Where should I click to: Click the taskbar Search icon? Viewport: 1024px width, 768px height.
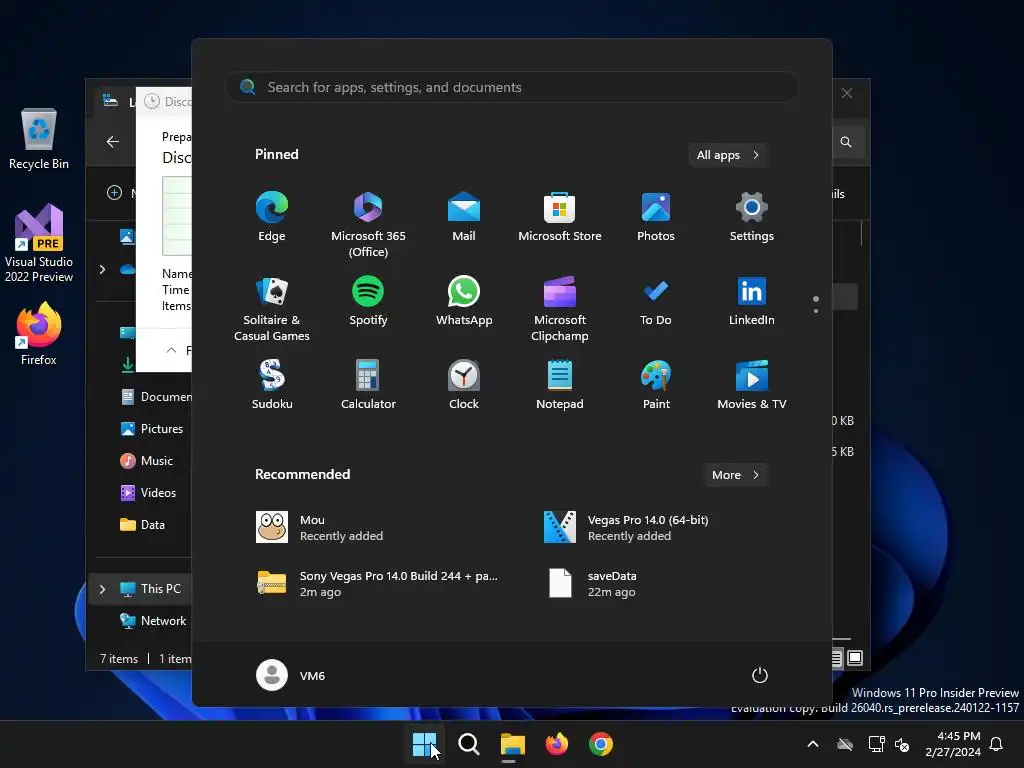point(468,744)
